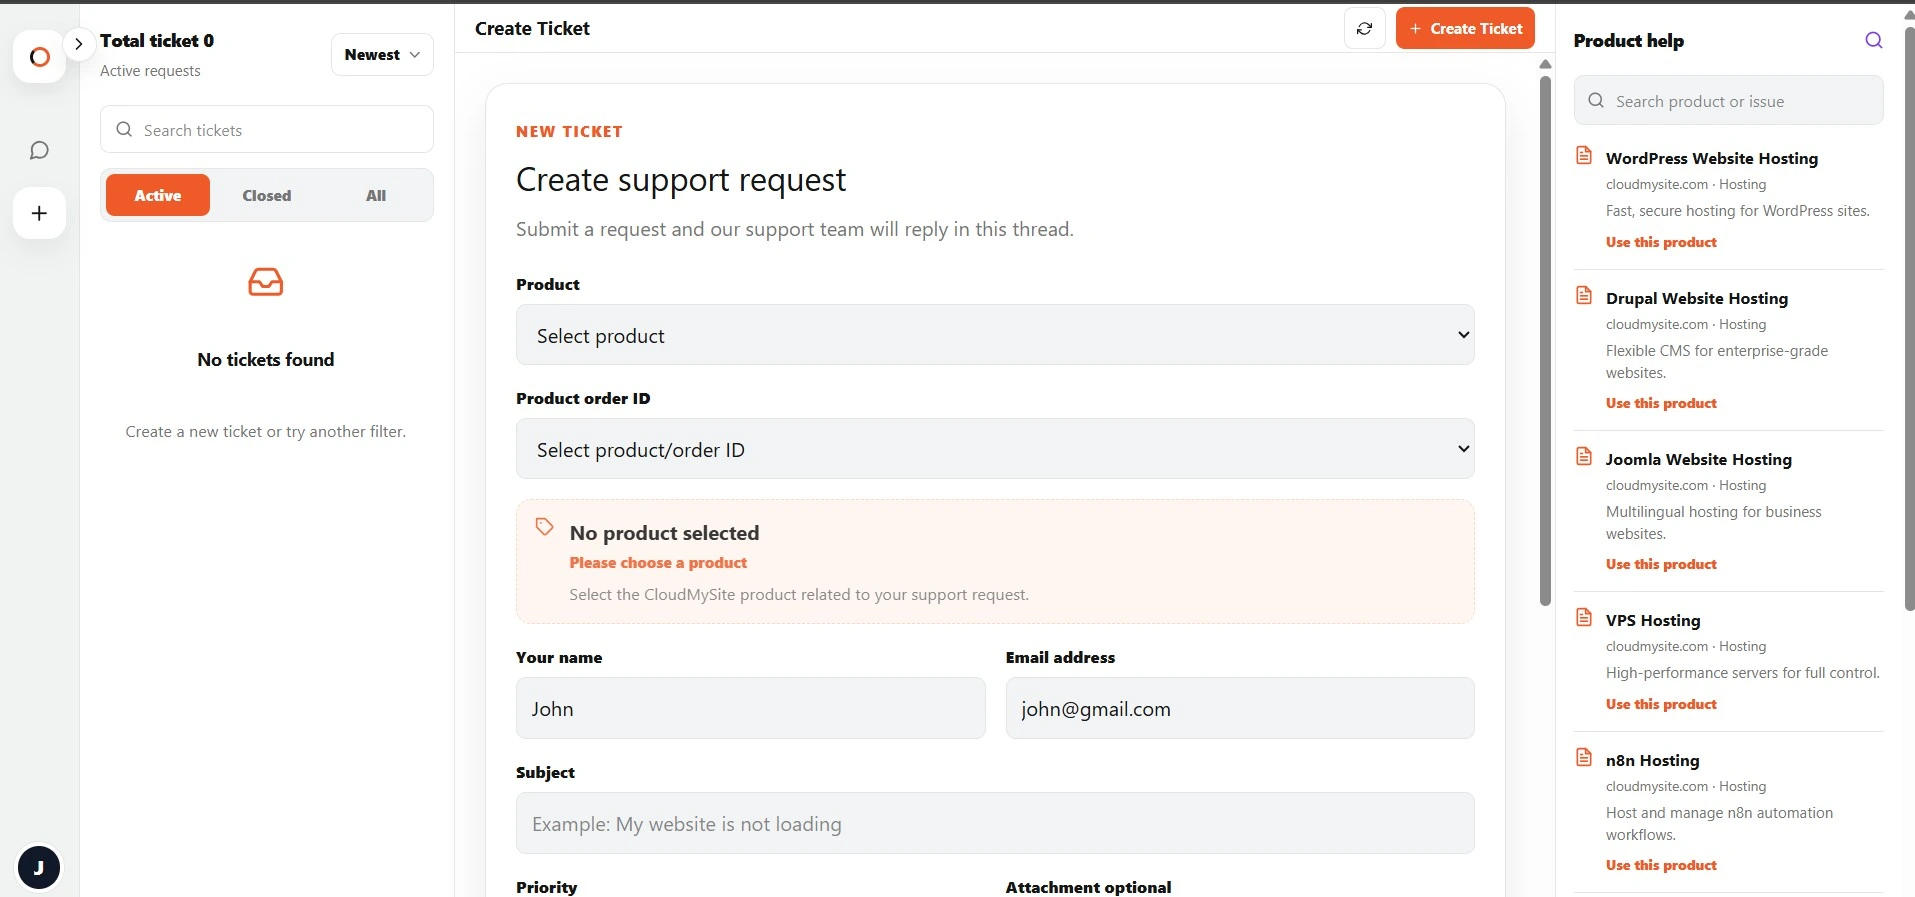Click the form's vertical scrollbar thumb
This screenshot has height=897, width=1915.
1545,340
